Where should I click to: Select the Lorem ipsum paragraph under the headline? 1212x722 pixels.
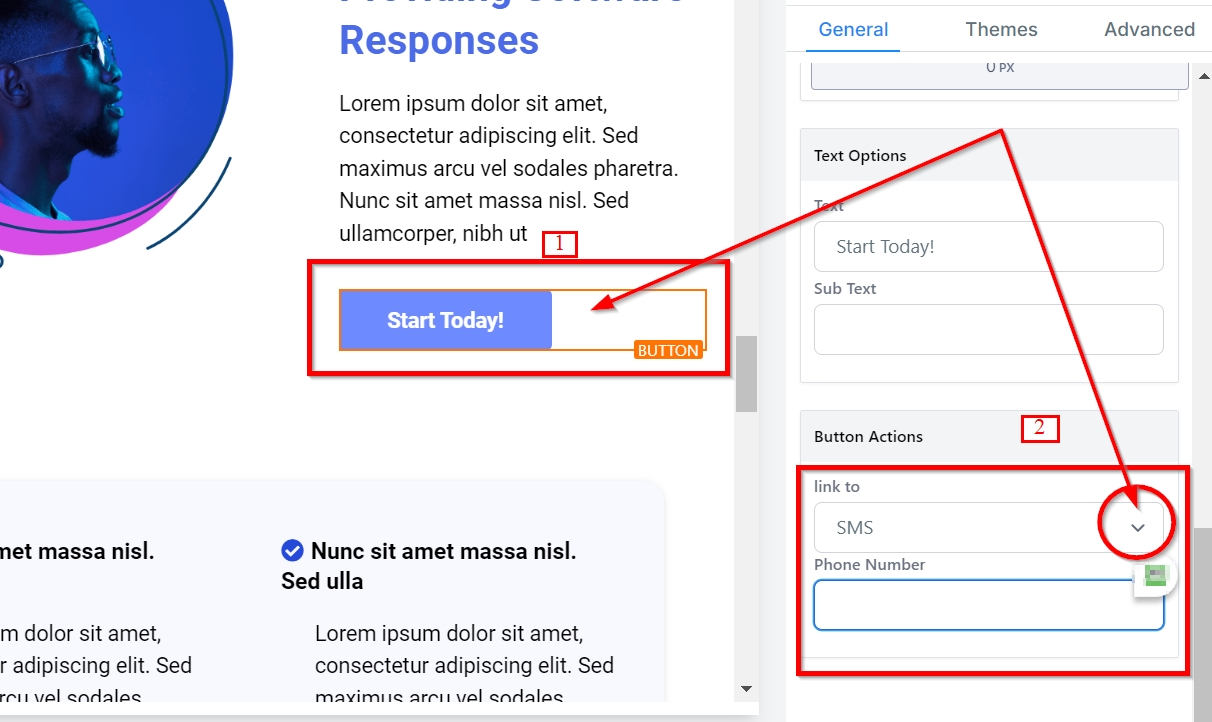510,168
